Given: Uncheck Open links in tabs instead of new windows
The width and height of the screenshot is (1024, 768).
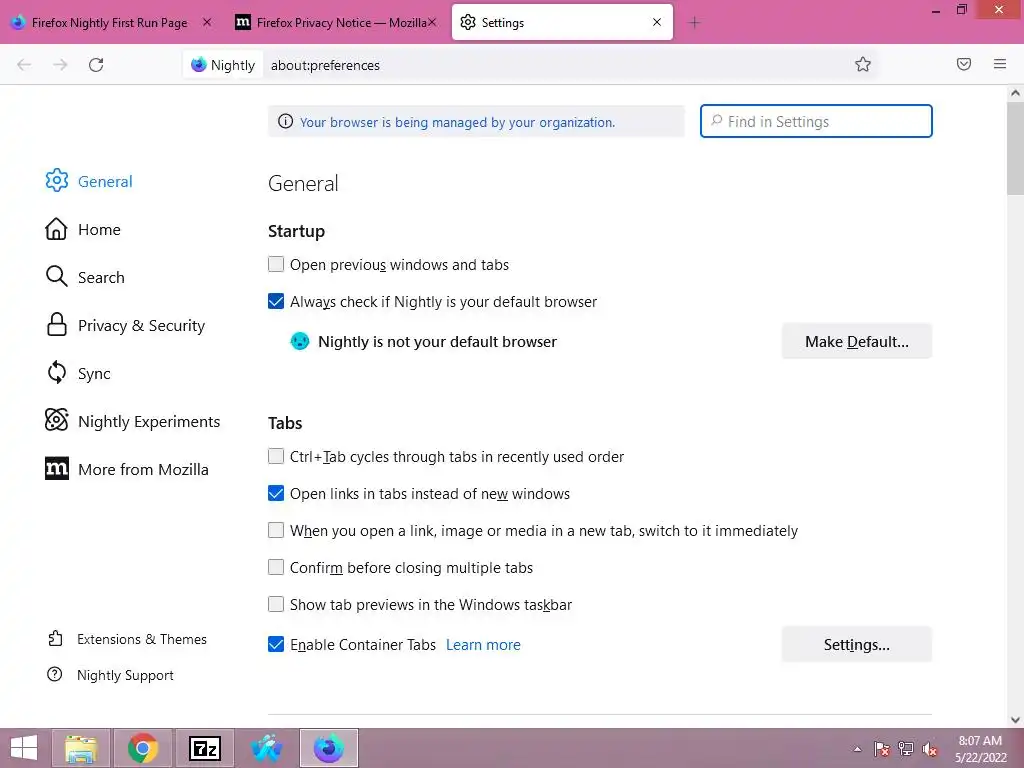Looking at the screenshot, I should (276, 493).
